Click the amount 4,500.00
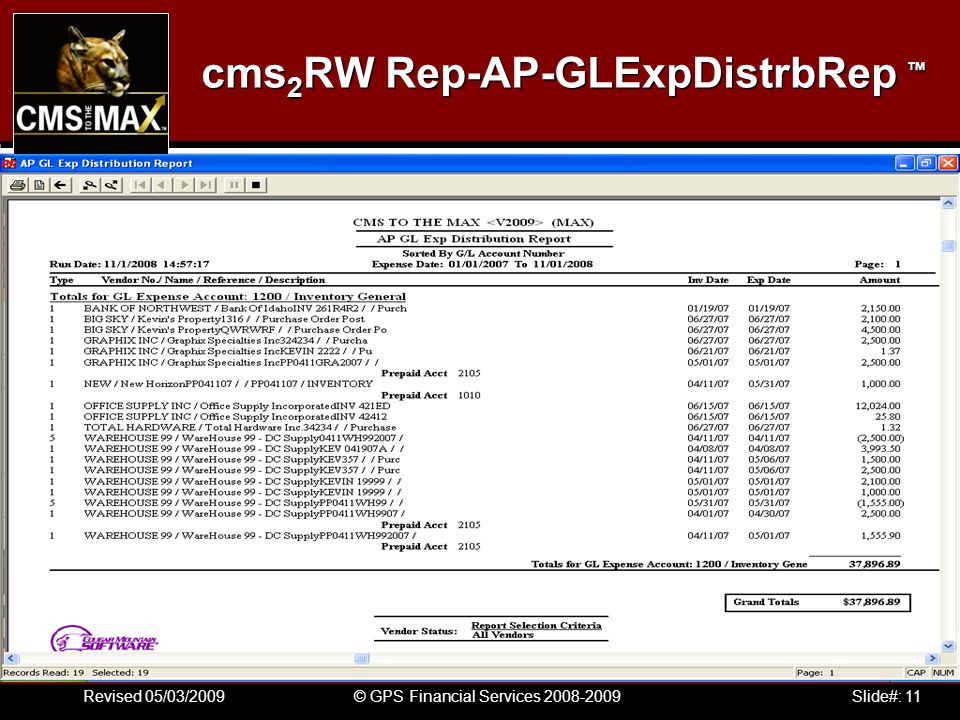 click(x=880, y=329)
